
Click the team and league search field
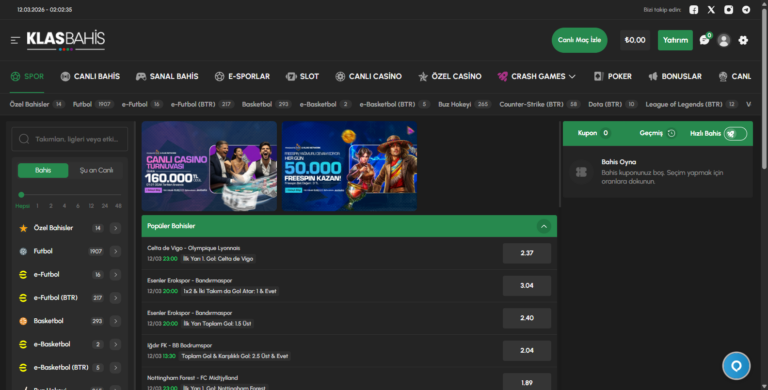coord(70,139)
